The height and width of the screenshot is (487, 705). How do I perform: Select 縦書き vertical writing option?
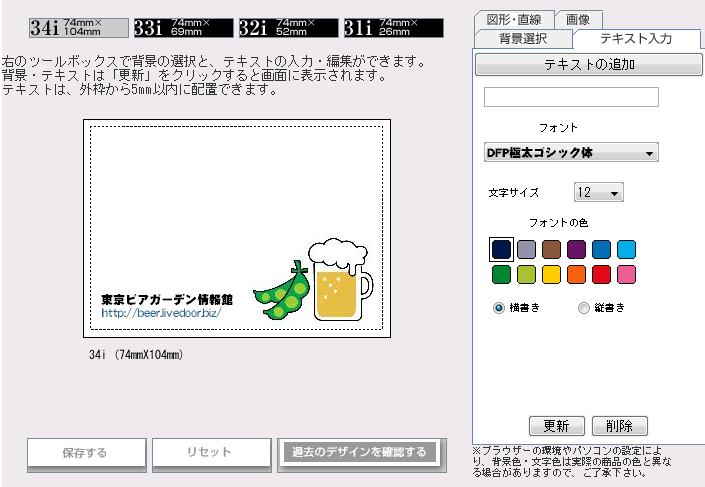[584, 308]
